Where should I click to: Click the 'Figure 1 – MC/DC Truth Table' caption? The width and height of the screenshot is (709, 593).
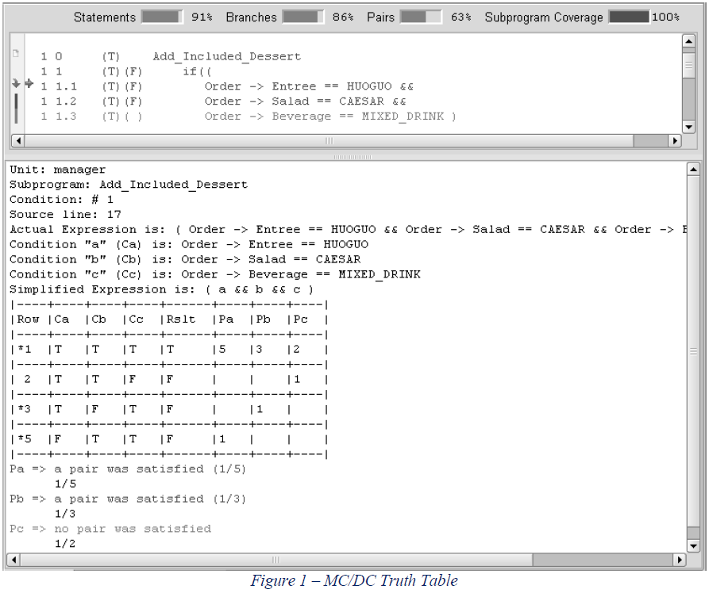[x=354, y=580]
